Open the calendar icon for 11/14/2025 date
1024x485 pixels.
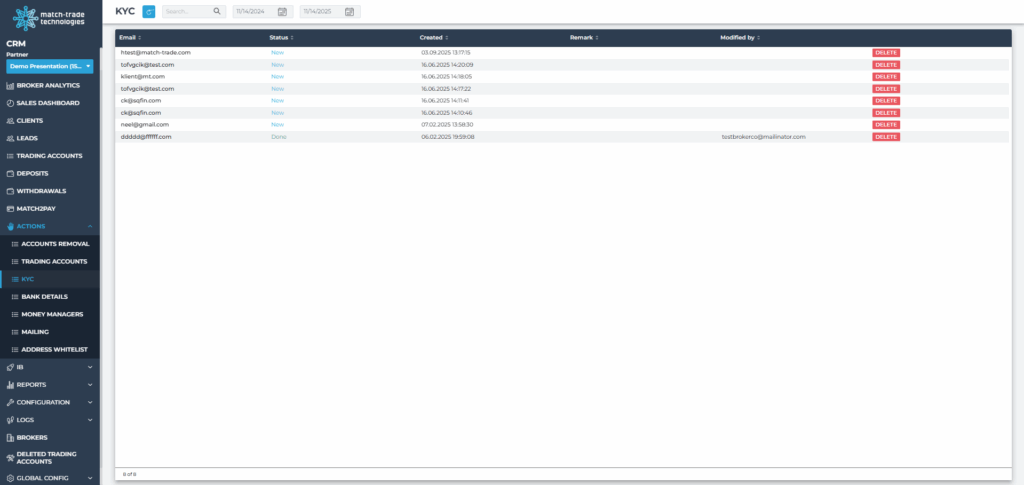click(x=349, y=11)
